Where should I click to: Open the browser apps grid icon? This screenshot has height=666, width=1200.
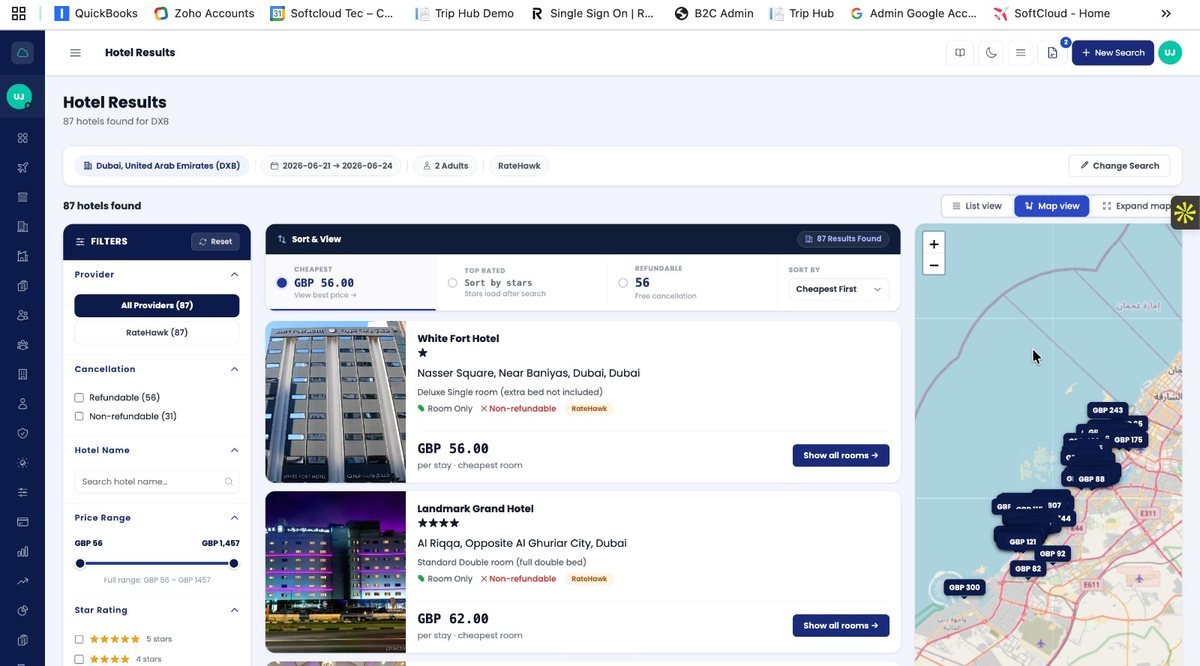coord(18,14)
